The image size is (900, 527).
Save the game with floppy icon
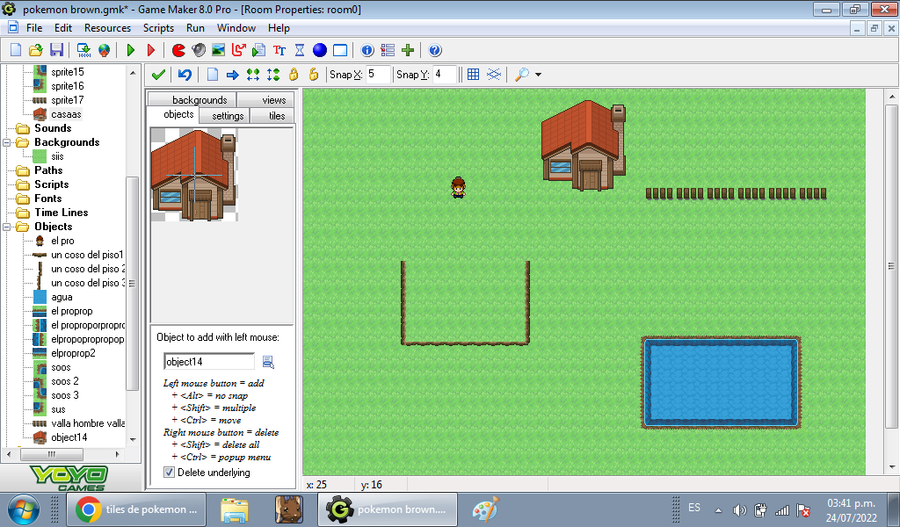pyautogui.click(x=56, y=51)
